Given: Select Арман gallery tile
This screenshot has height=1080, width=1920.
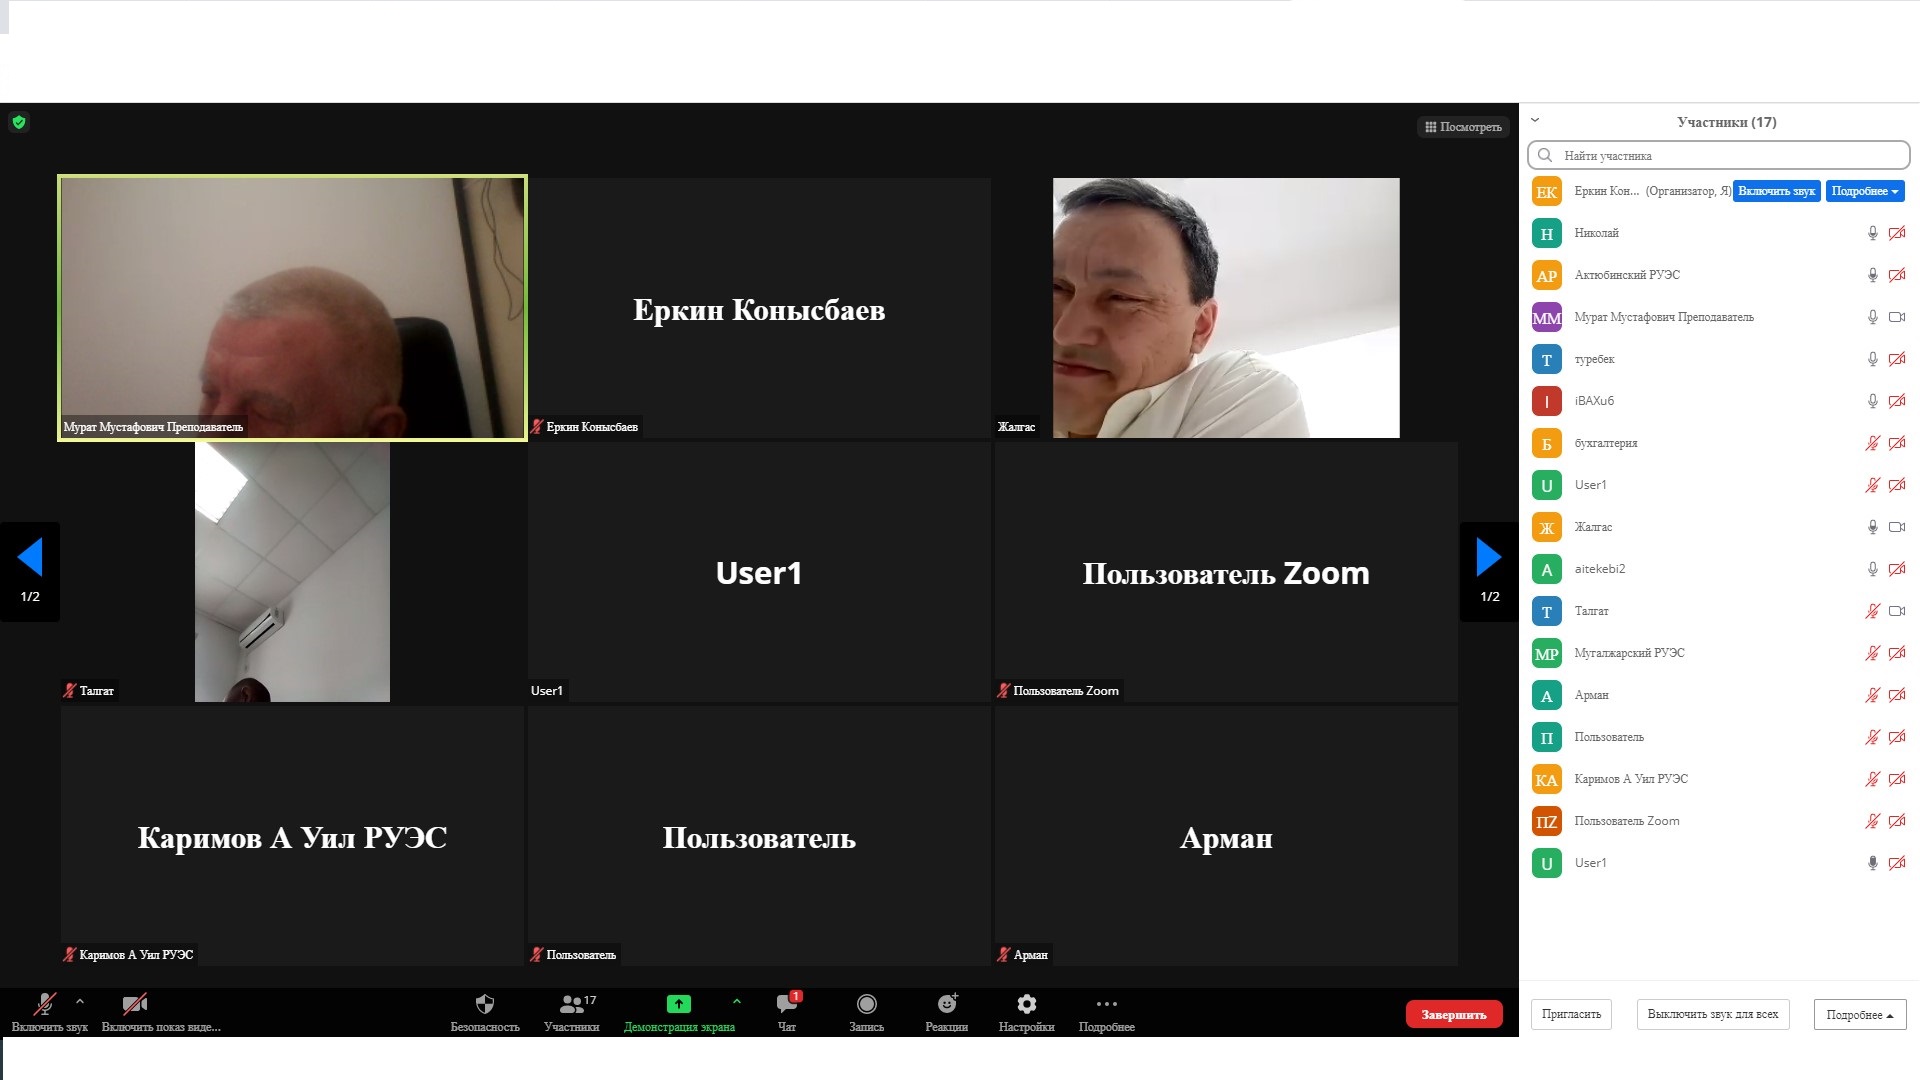Looking at the screenshot, I should click(1226, 836).
